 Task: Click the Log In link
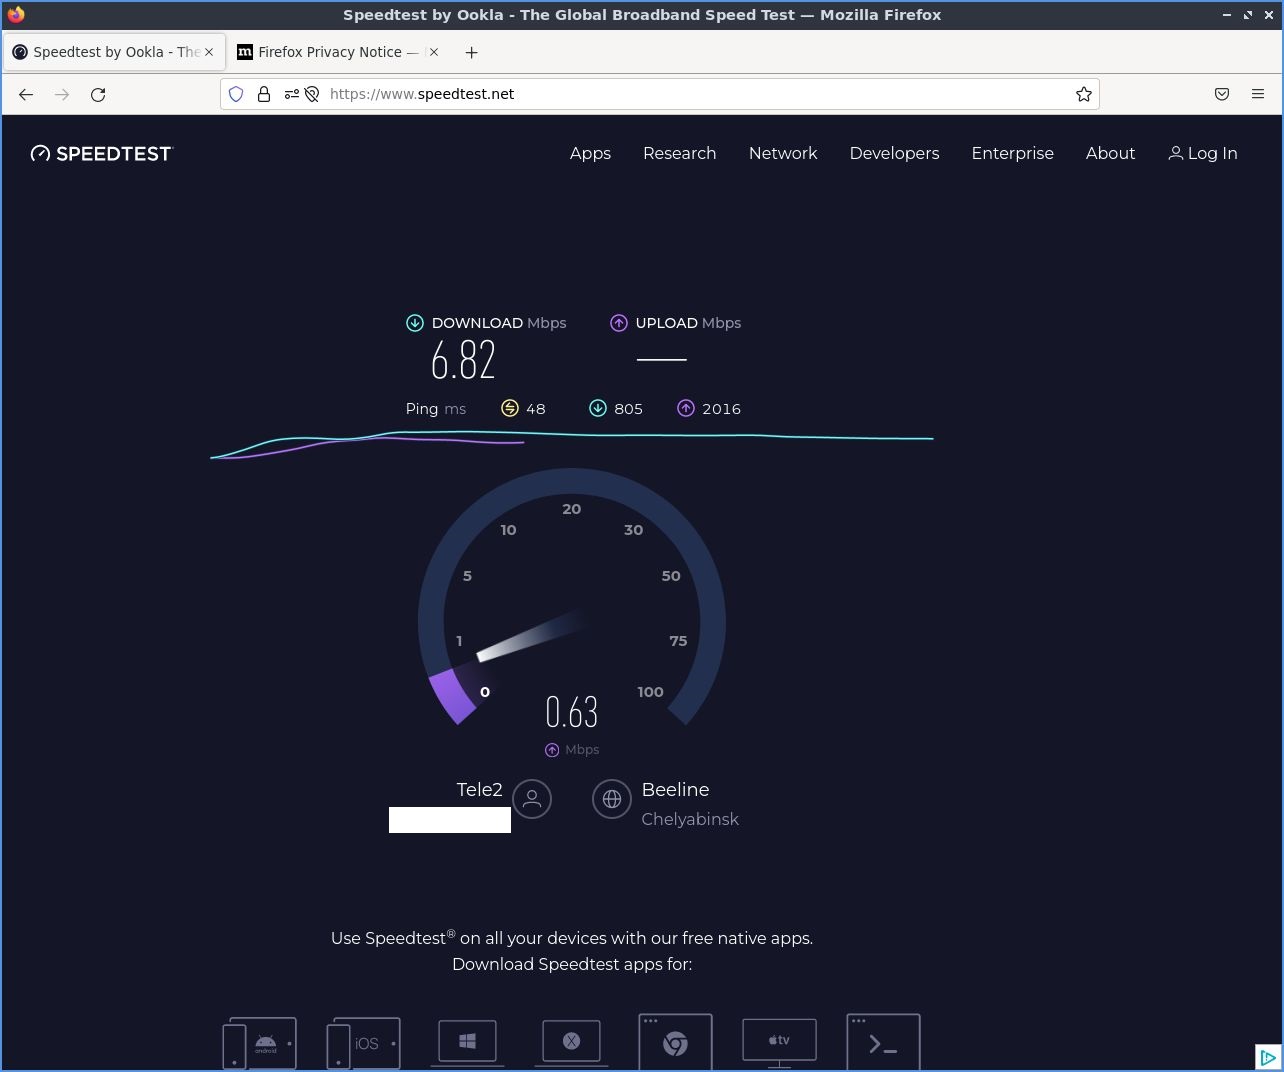[x=1203, y=153]
